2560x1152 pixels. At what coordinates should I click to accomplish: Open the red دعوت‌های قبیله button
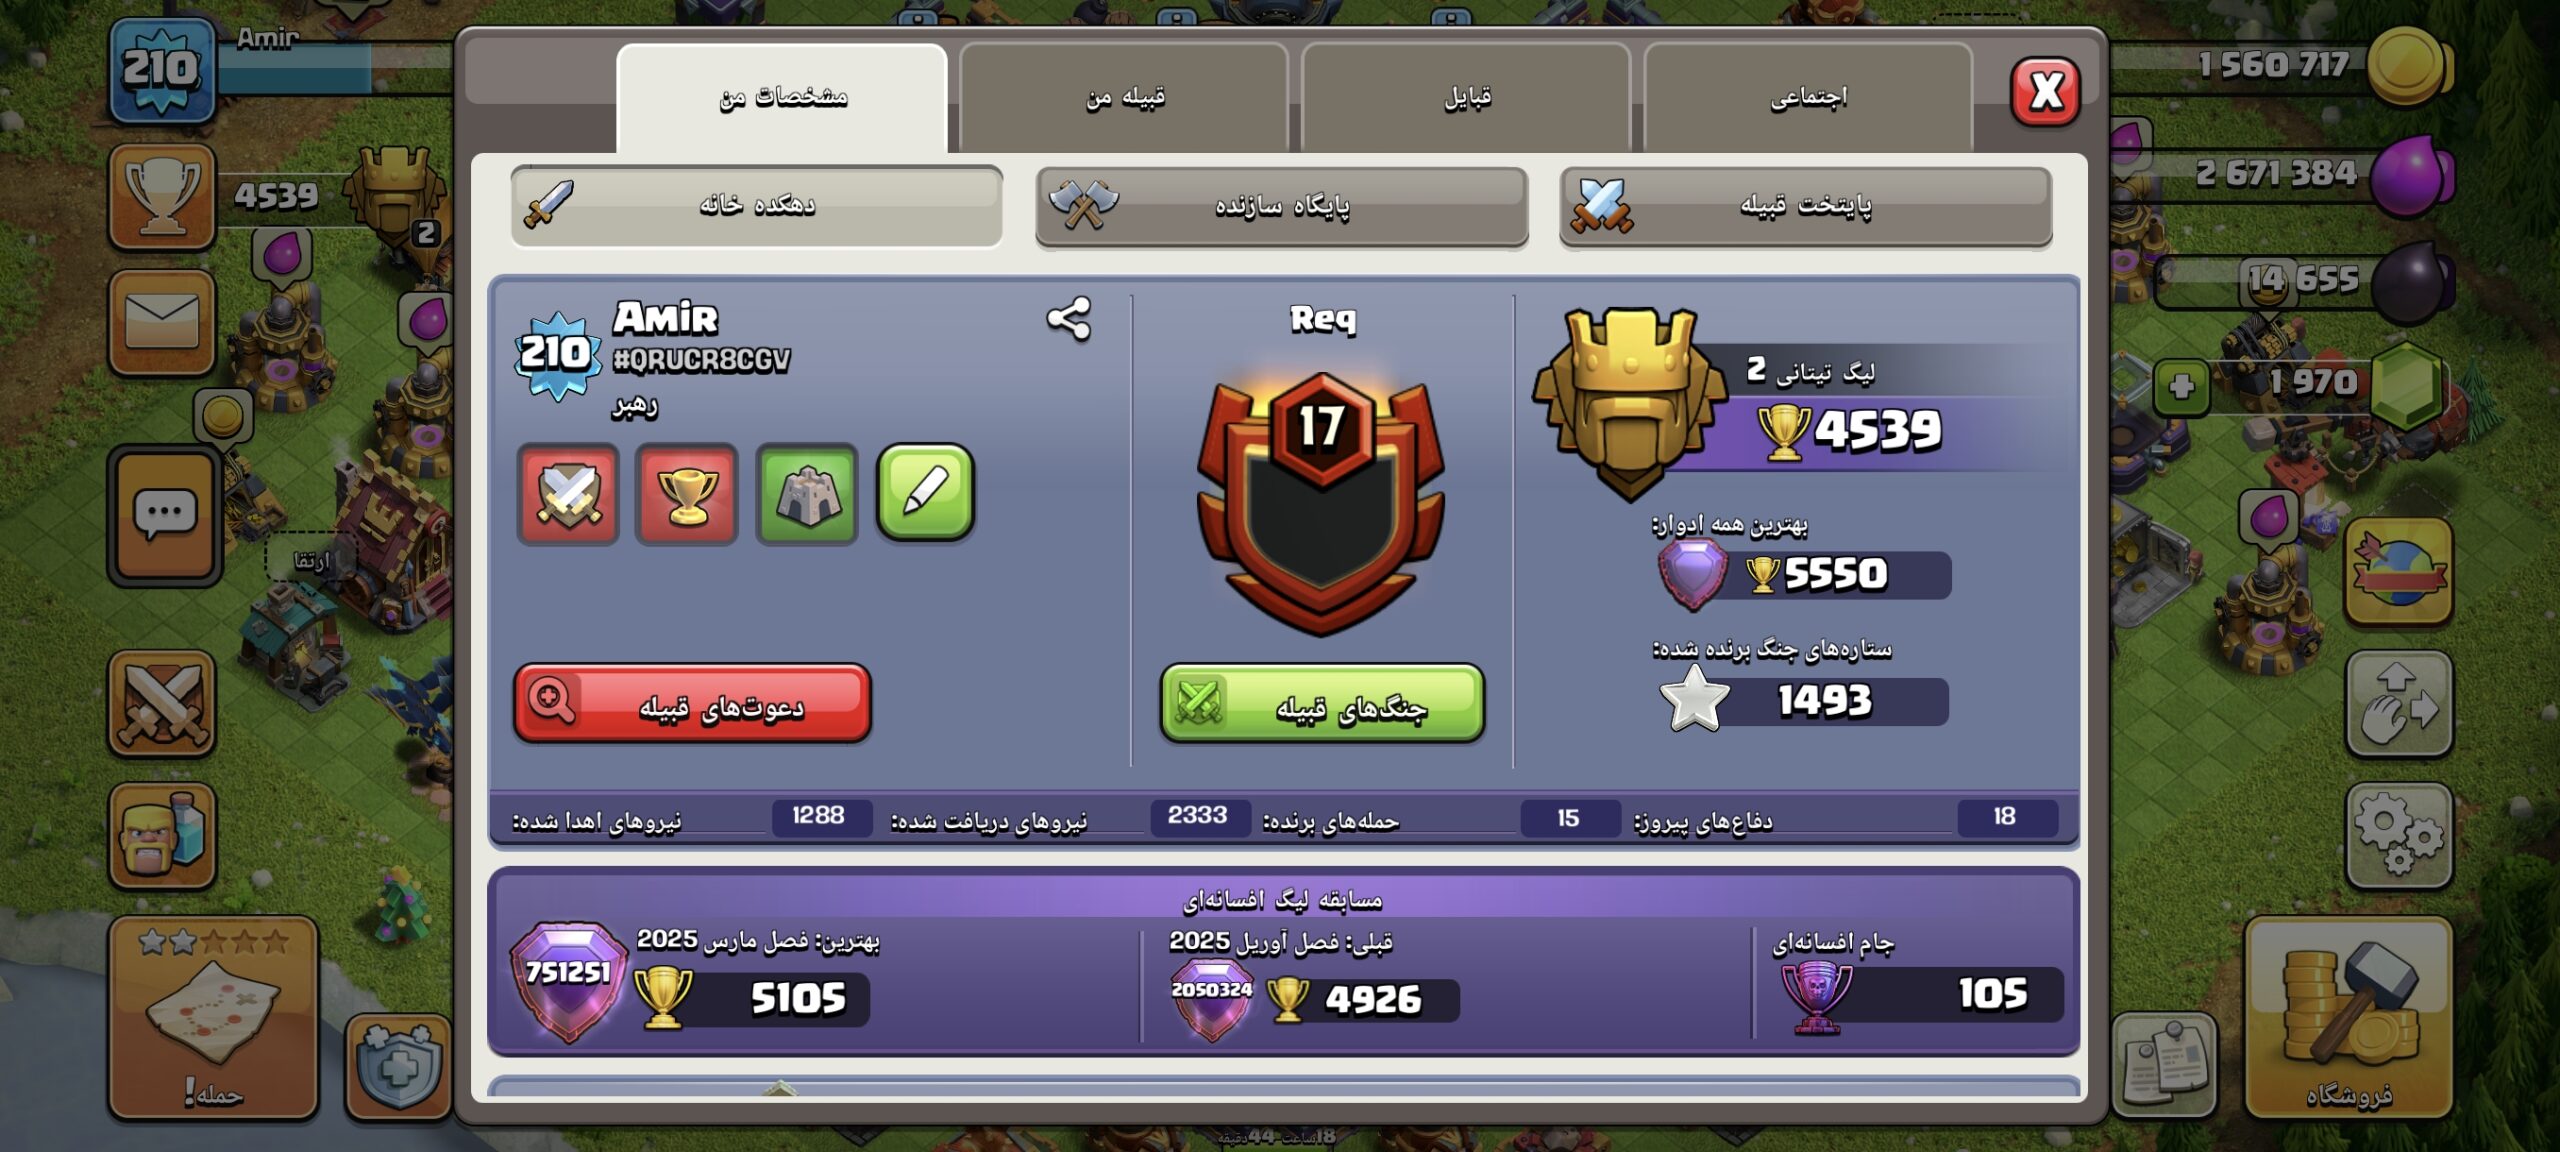tap(692, 703)
